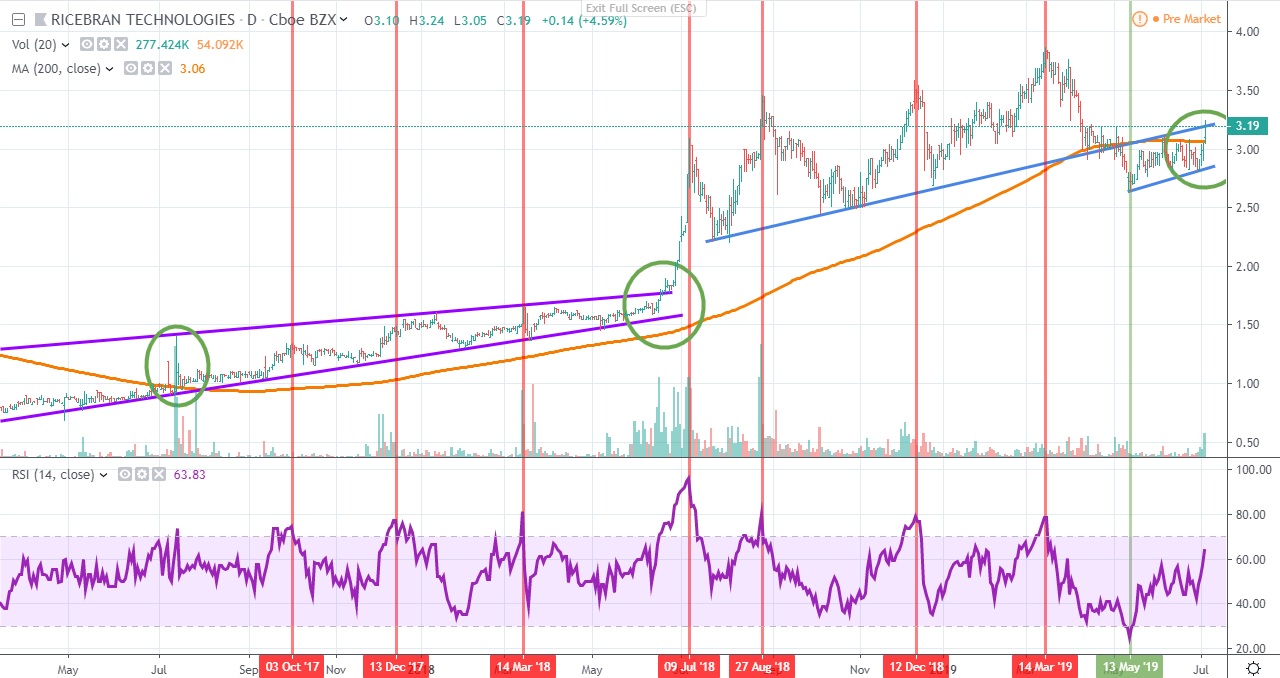Remove the MA (200, close) indicator with its X
Viewport: 1280px width, 678px height.
tap(164, 69)
